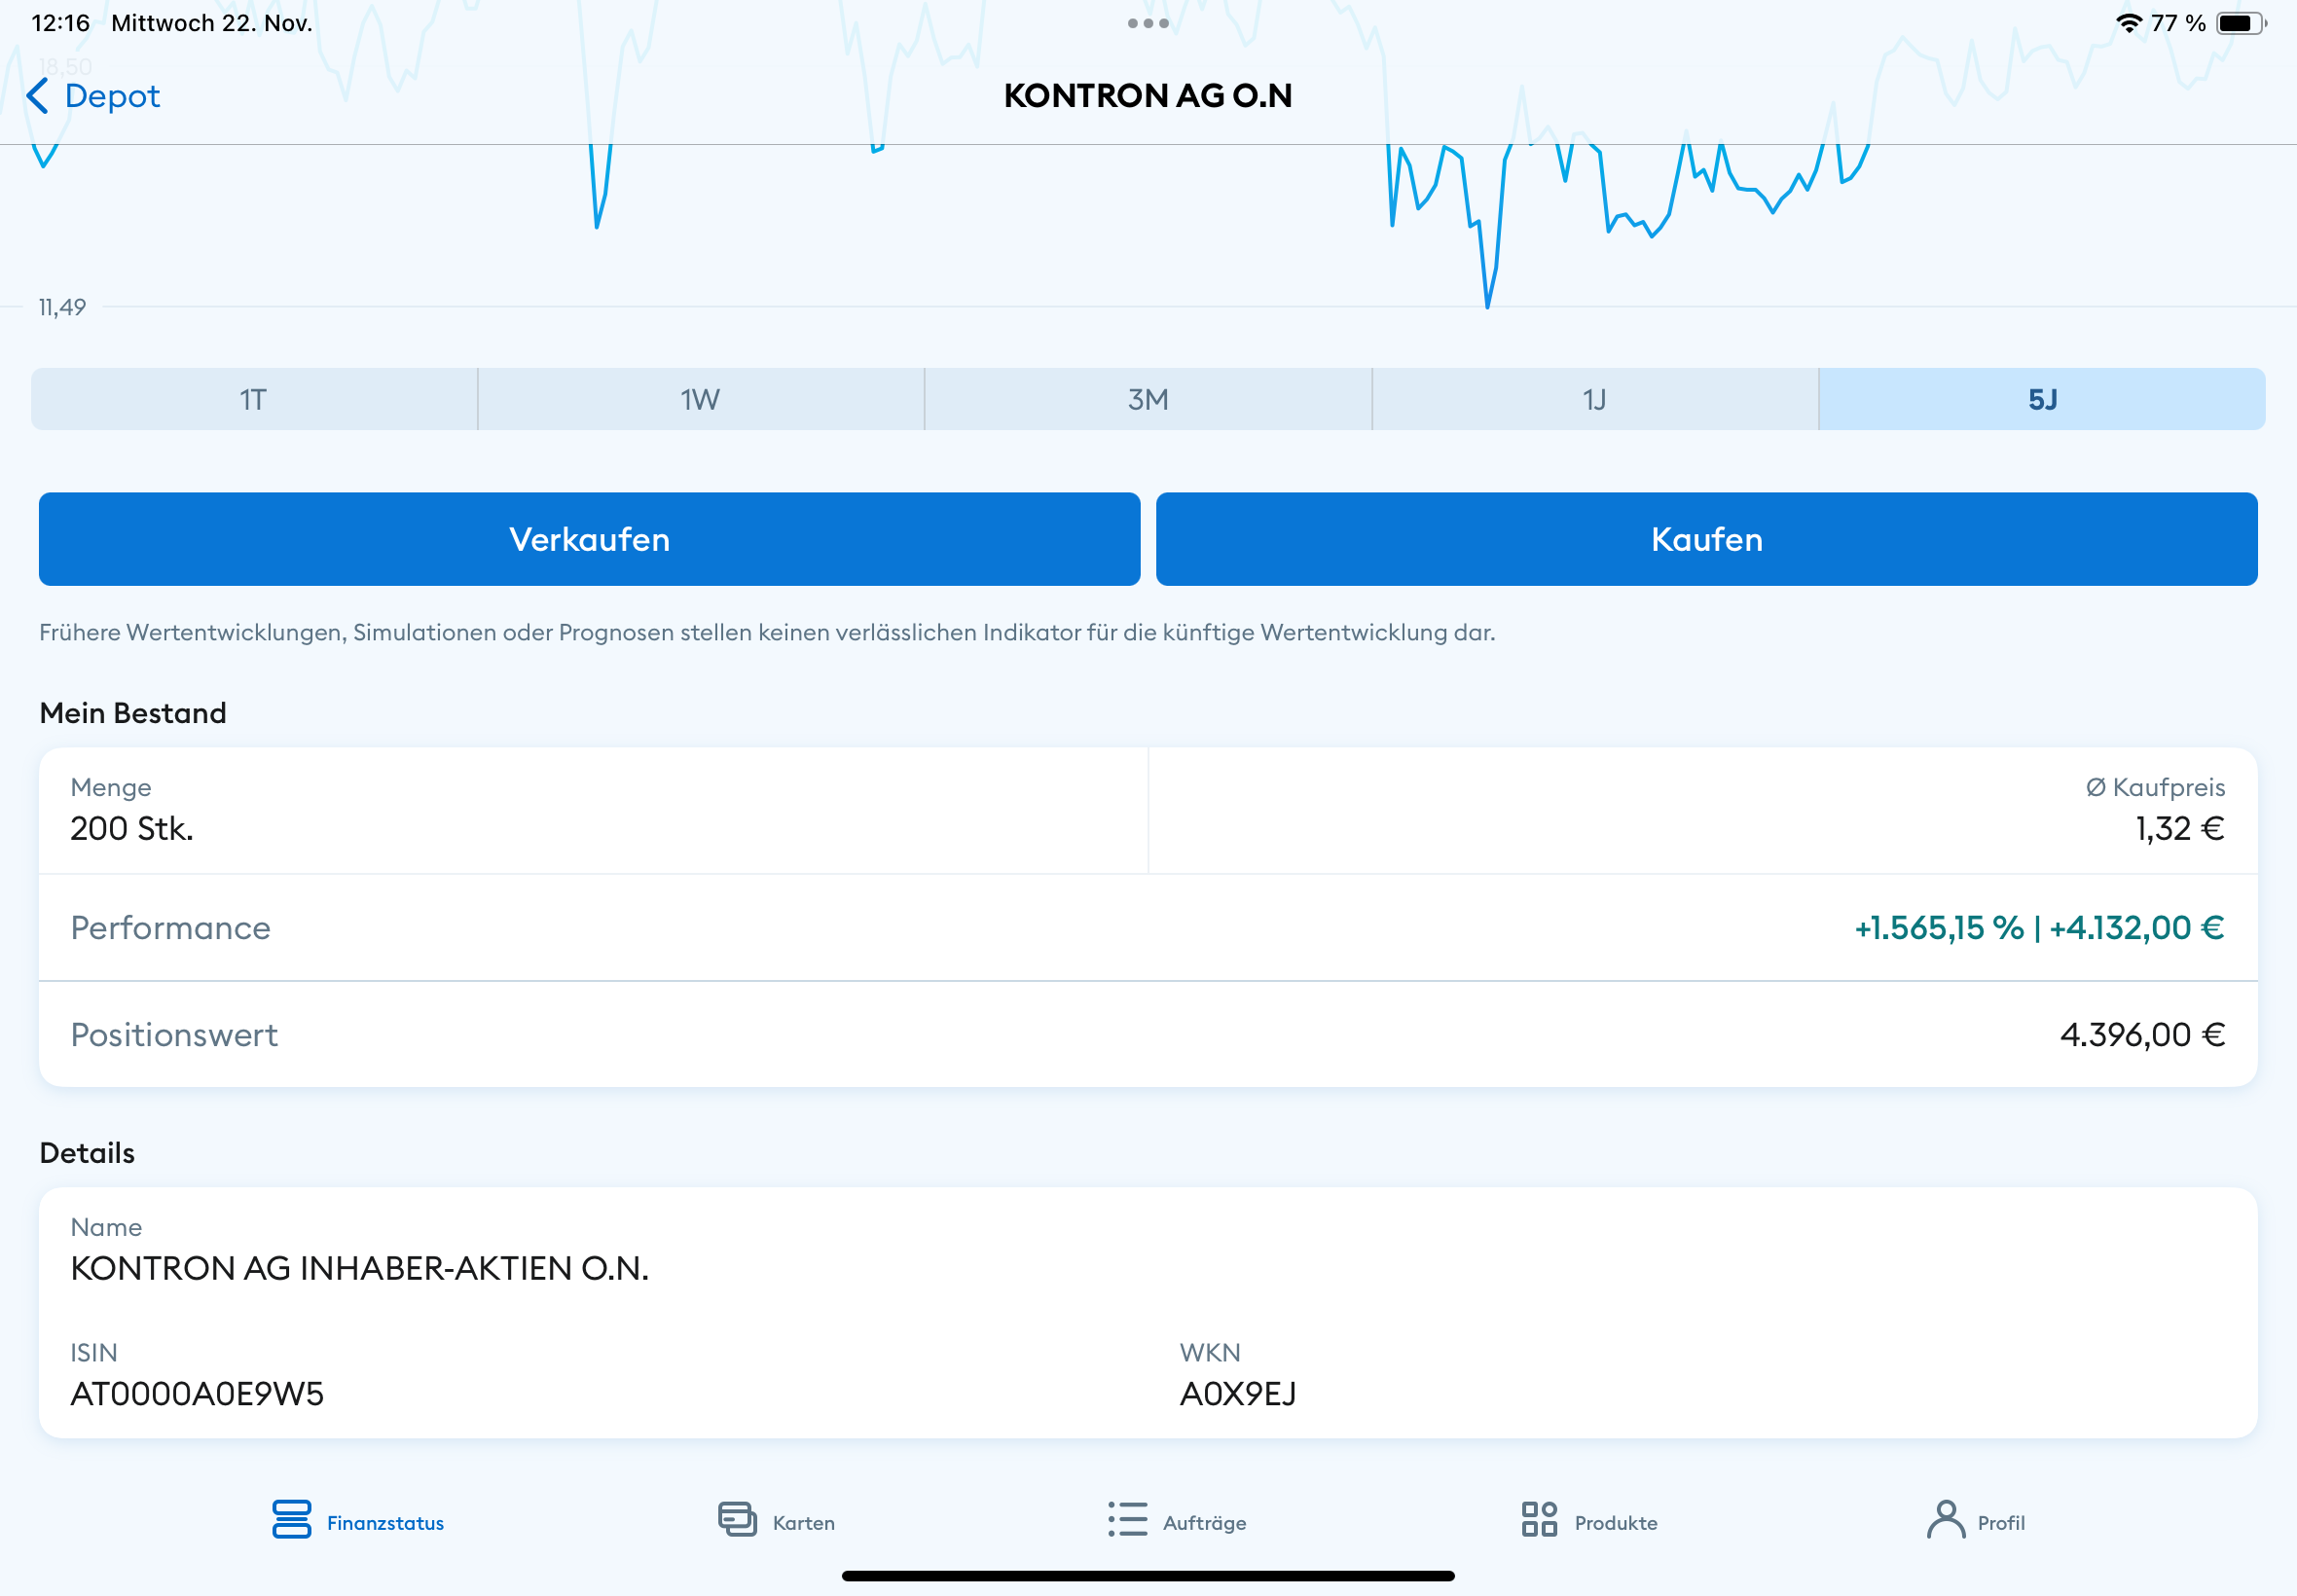The height and width of the screenshot is (1596, 2297).
Task: Select the 1W chart range
Action: tap(700, 399)
